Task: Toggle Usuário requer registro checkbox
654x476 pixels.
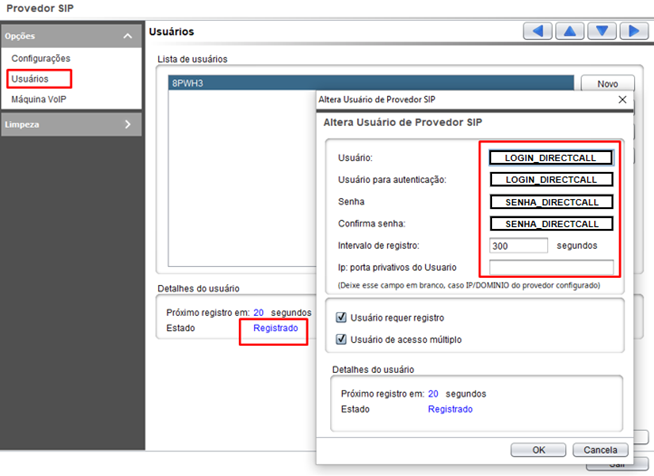Action: [x=341, y=317]
